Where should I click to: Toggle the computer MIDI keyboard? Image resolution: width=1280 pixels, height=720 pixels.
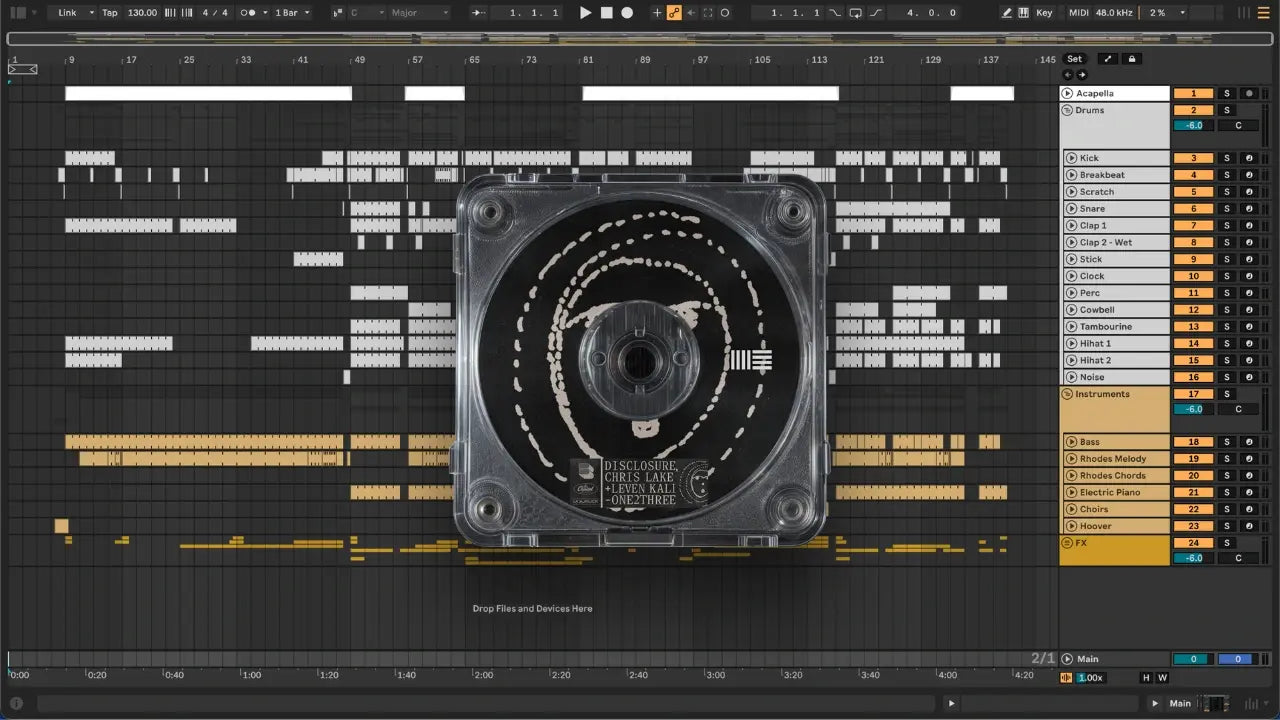point(1024,13)
